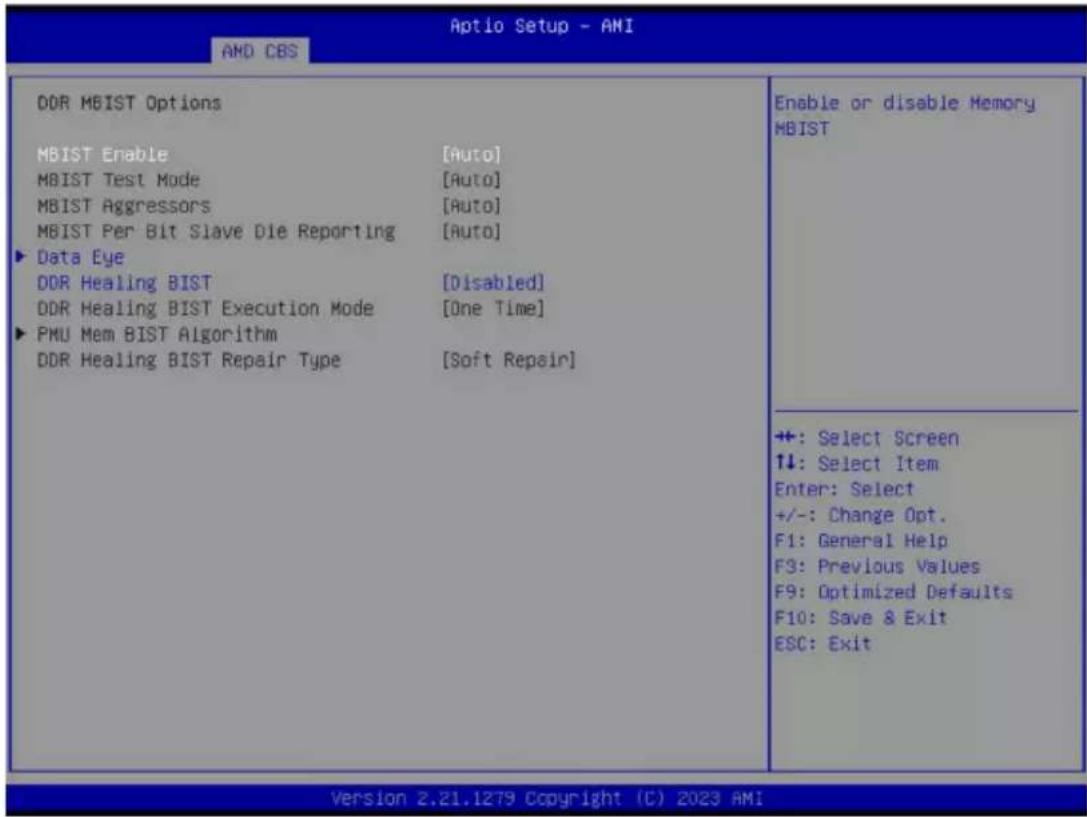
Task: Open Per Bit Slave Die Reporting [Auto] value
Action: click(471, 231)
